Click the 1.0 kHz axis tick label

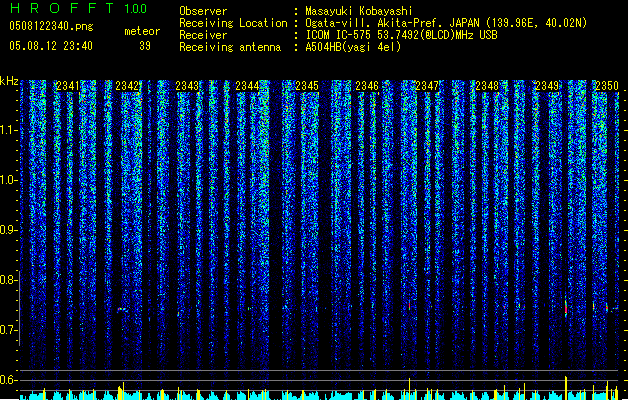(x=8, y=180)
